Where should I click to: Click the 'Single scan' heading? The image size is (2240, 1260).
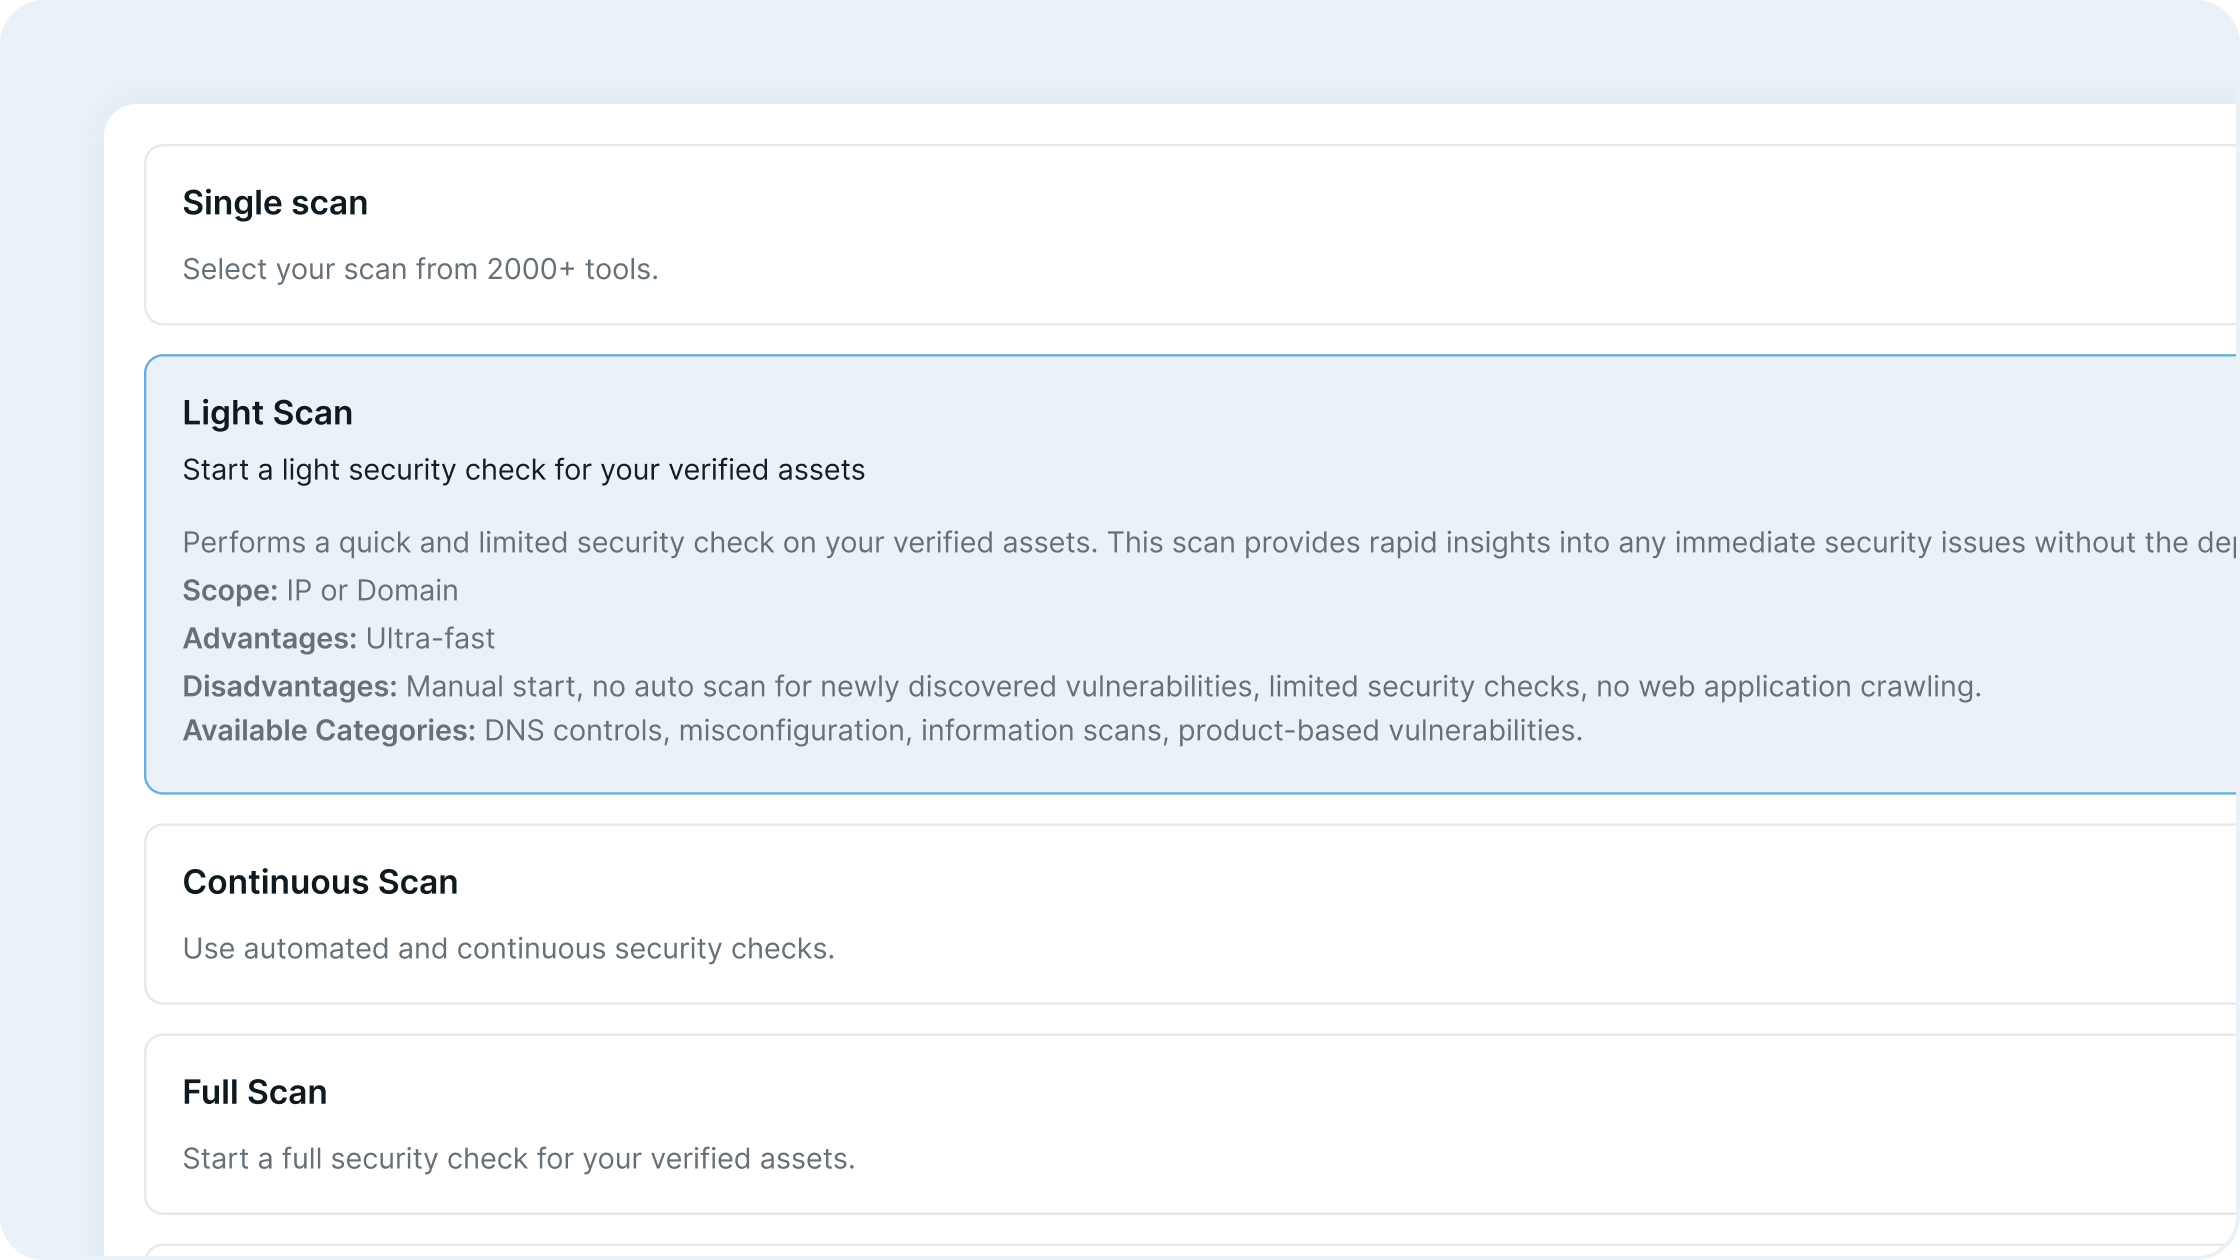click(275, 203)
